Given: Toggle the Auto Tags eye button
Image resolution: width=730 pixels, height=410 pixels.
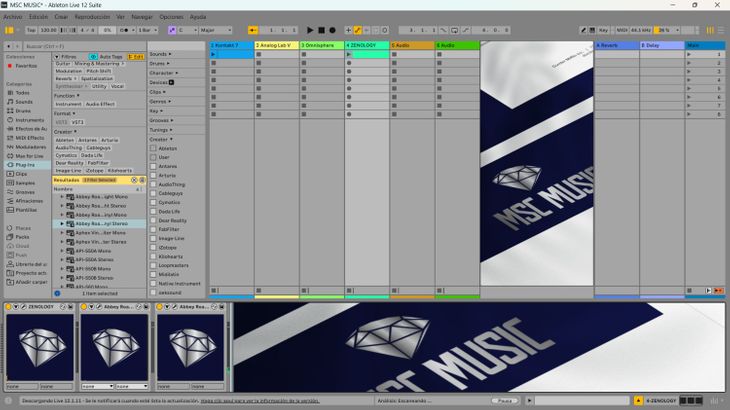Looking at the screenshot, I should (93, 57).
